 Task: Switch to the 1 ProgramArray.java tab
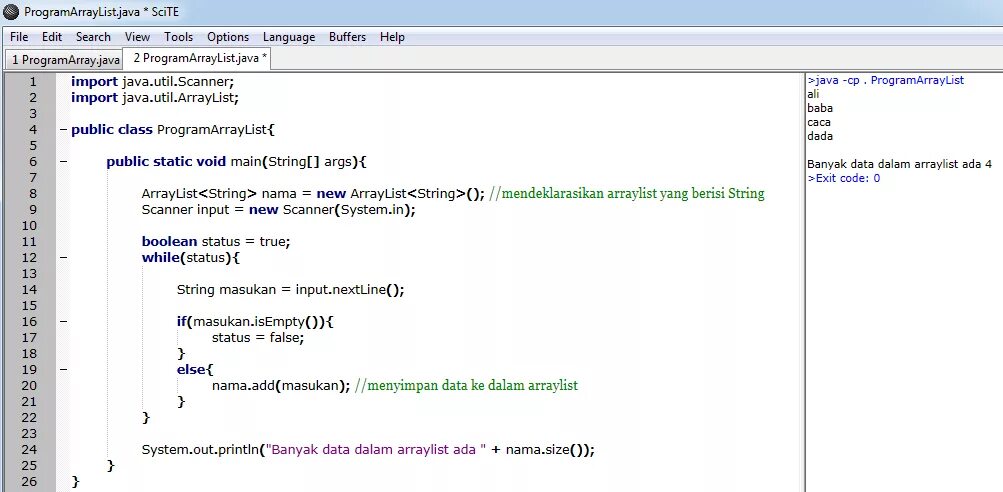(x=65, y=60)
